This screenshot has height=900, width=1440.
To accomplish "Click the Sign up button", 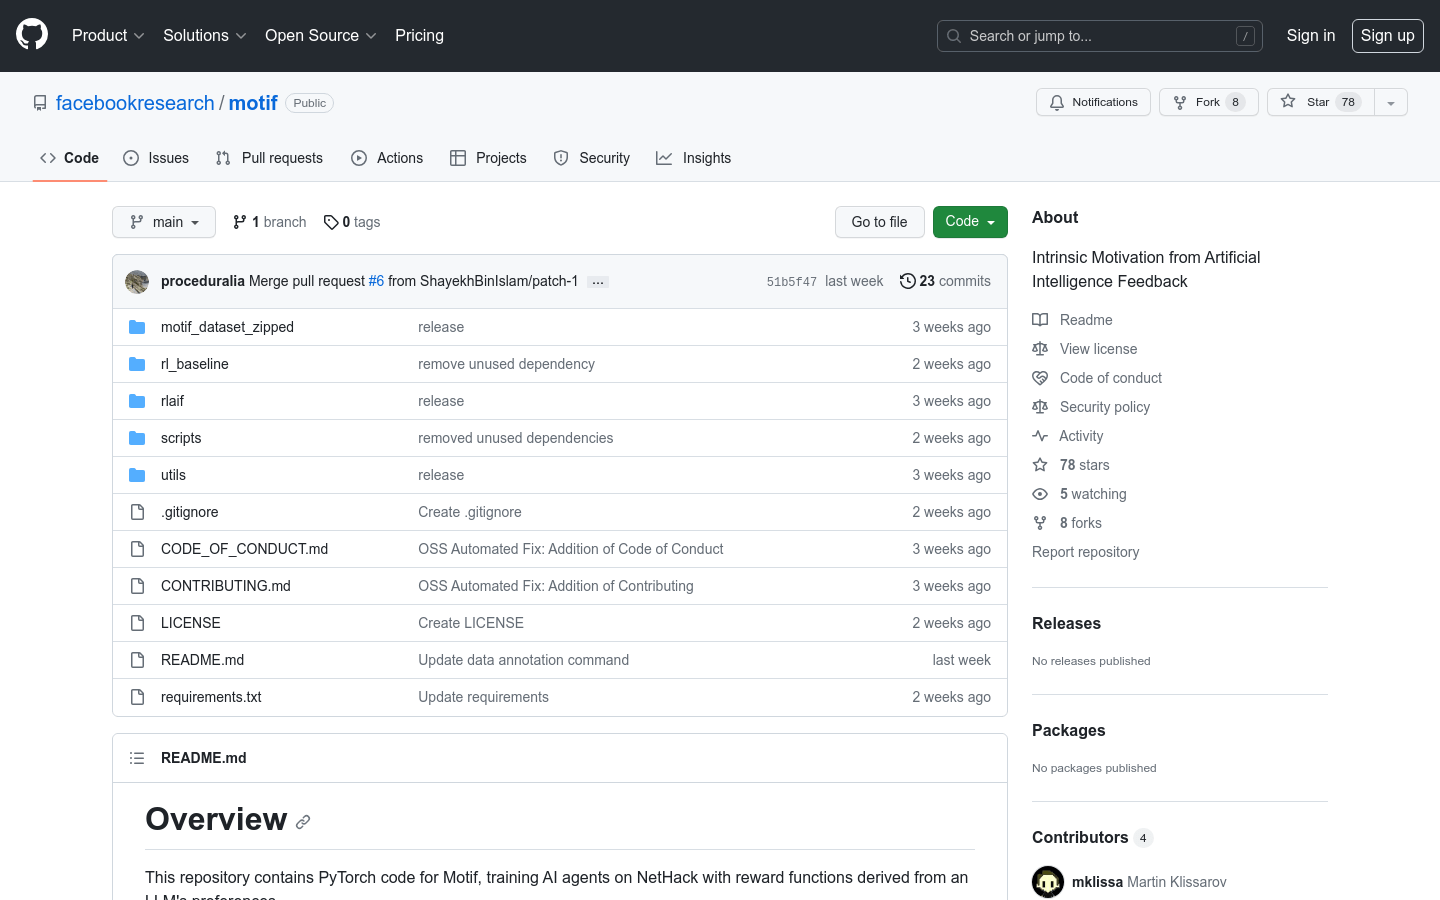I will click(x=1387, y=35).
